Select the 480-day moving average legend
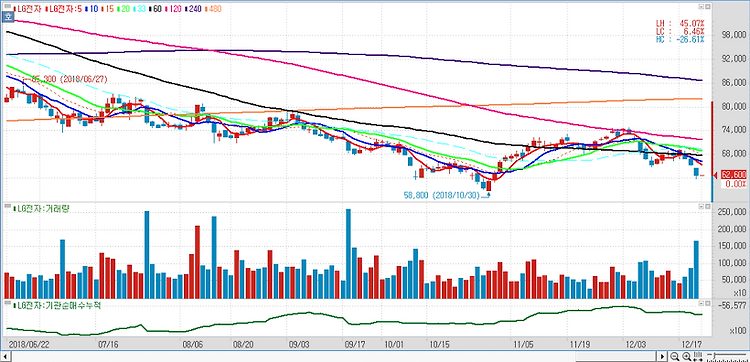 coord(213,9)
